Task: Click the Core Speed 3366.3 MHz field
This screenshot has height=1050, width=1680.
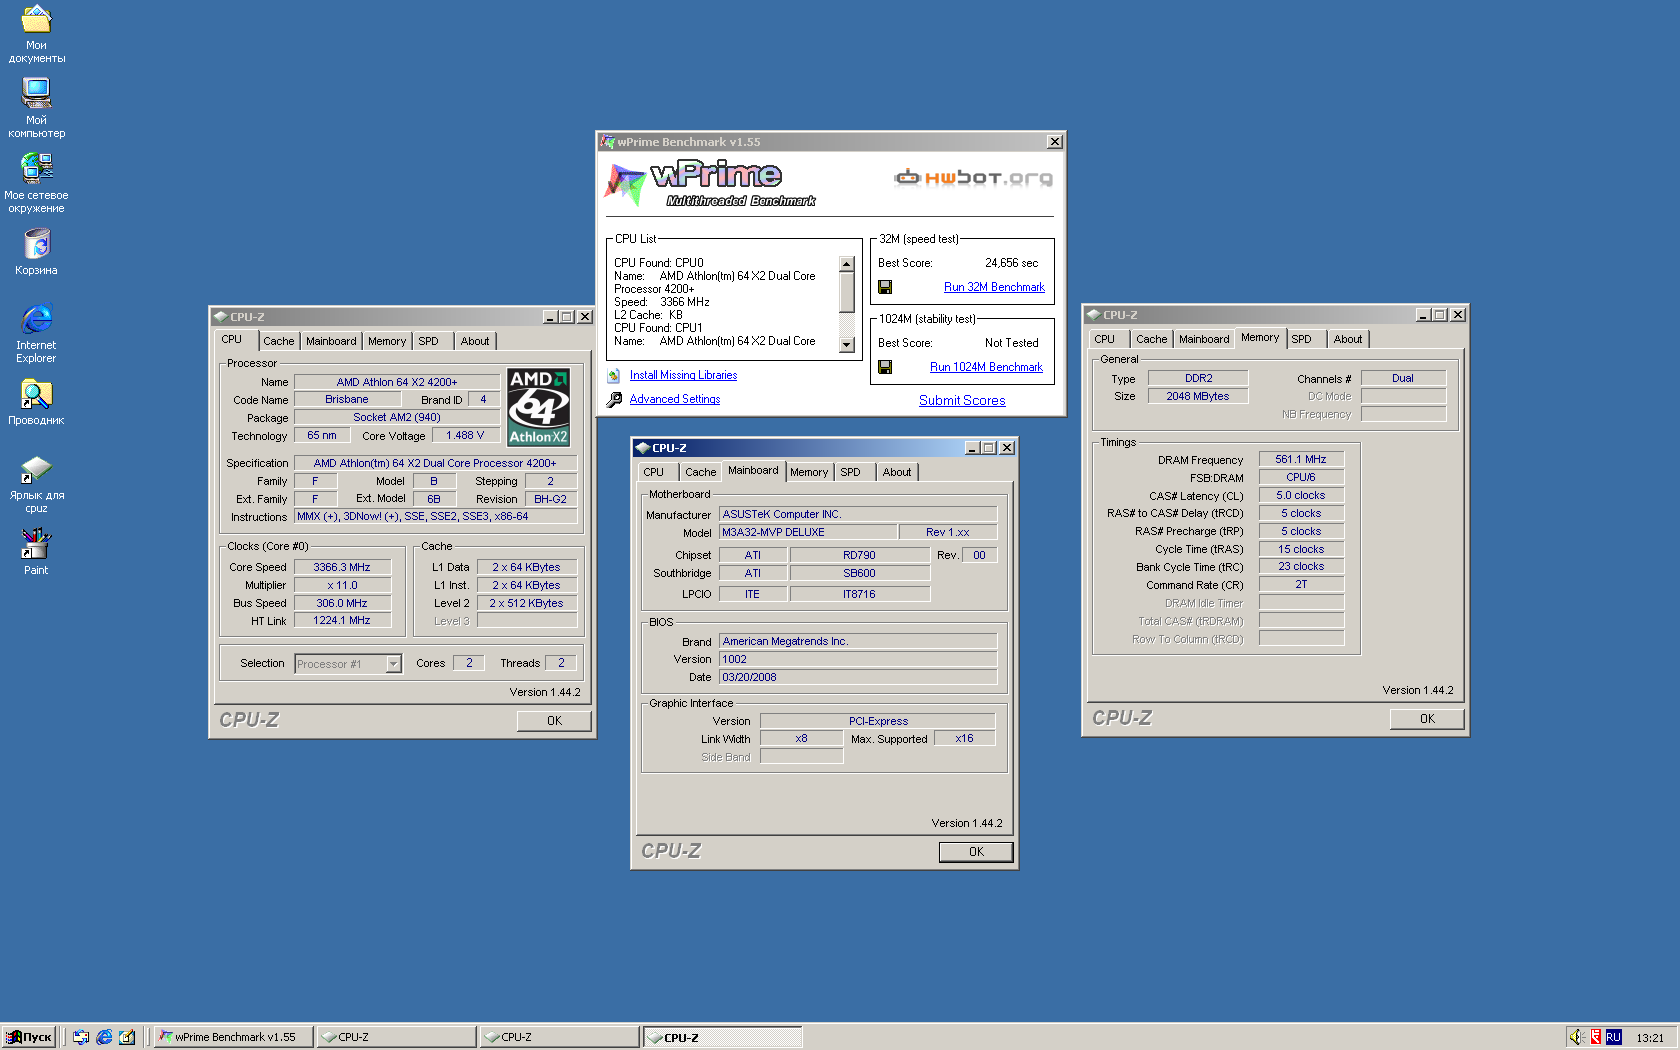Action: (342, 567)
